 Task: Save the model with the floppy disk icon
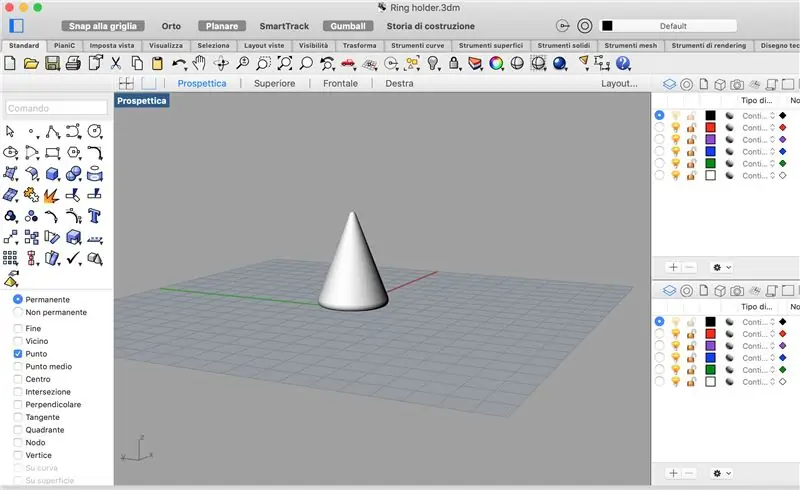(52, 63)
